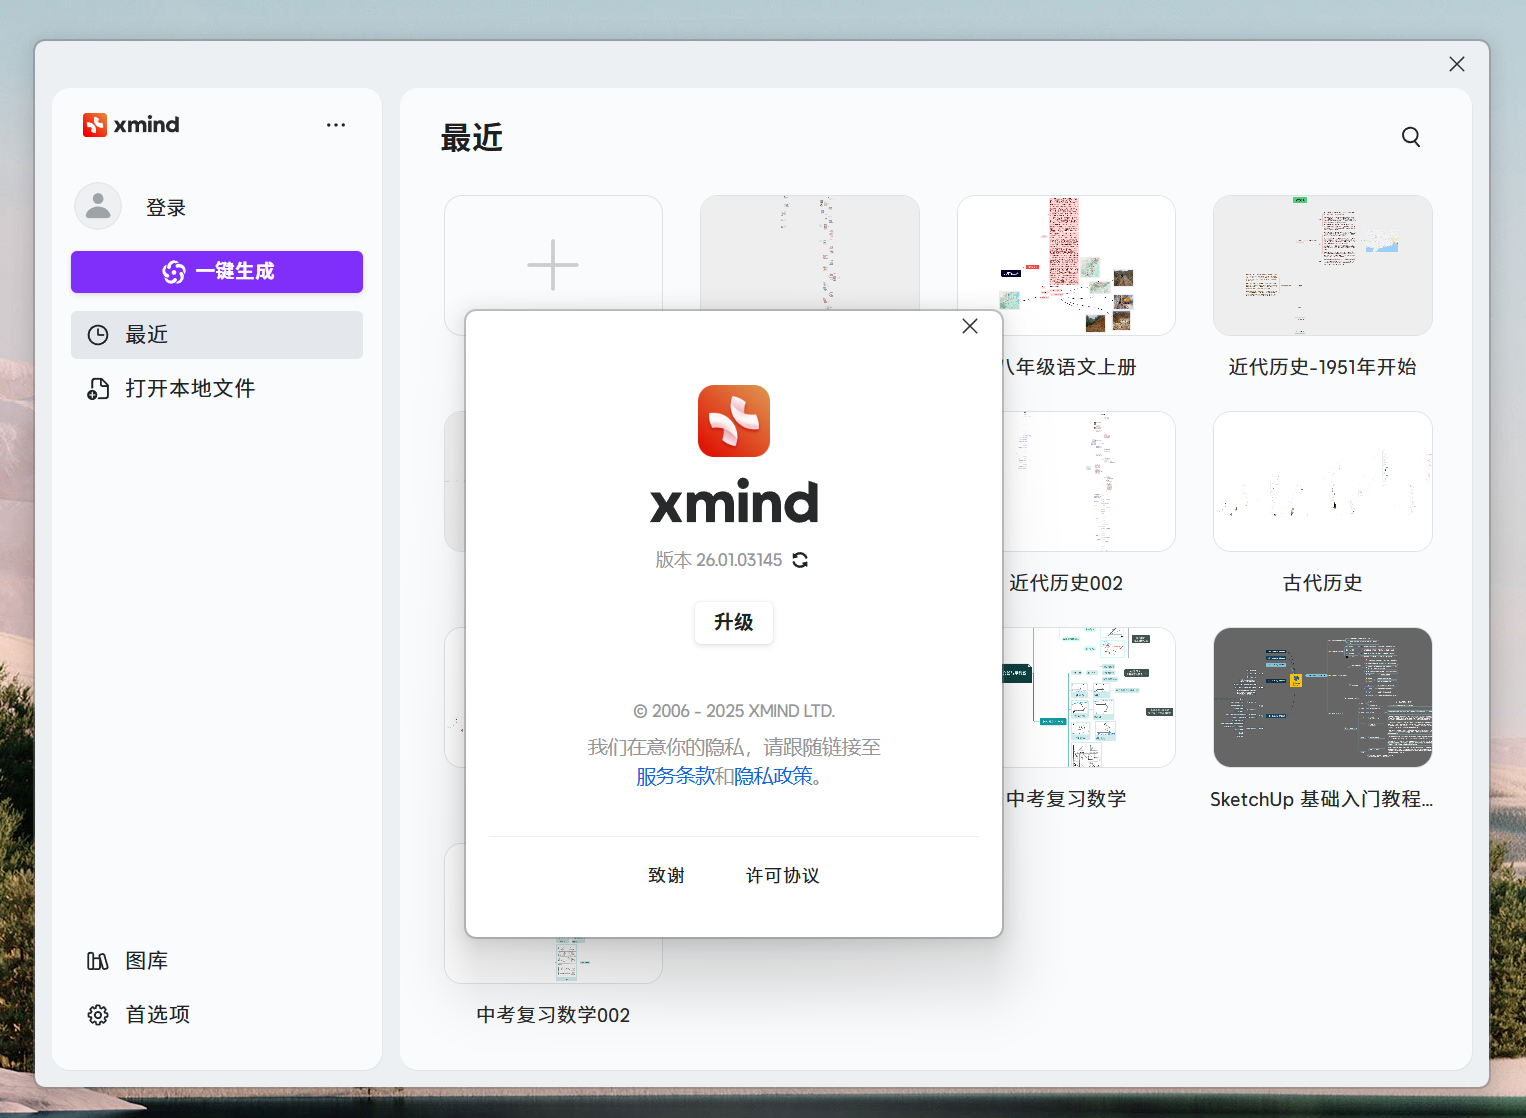Screen dimensions: 1526x1118
Task: Click the 一键生成 purple button
Action: tap(217, 272)
